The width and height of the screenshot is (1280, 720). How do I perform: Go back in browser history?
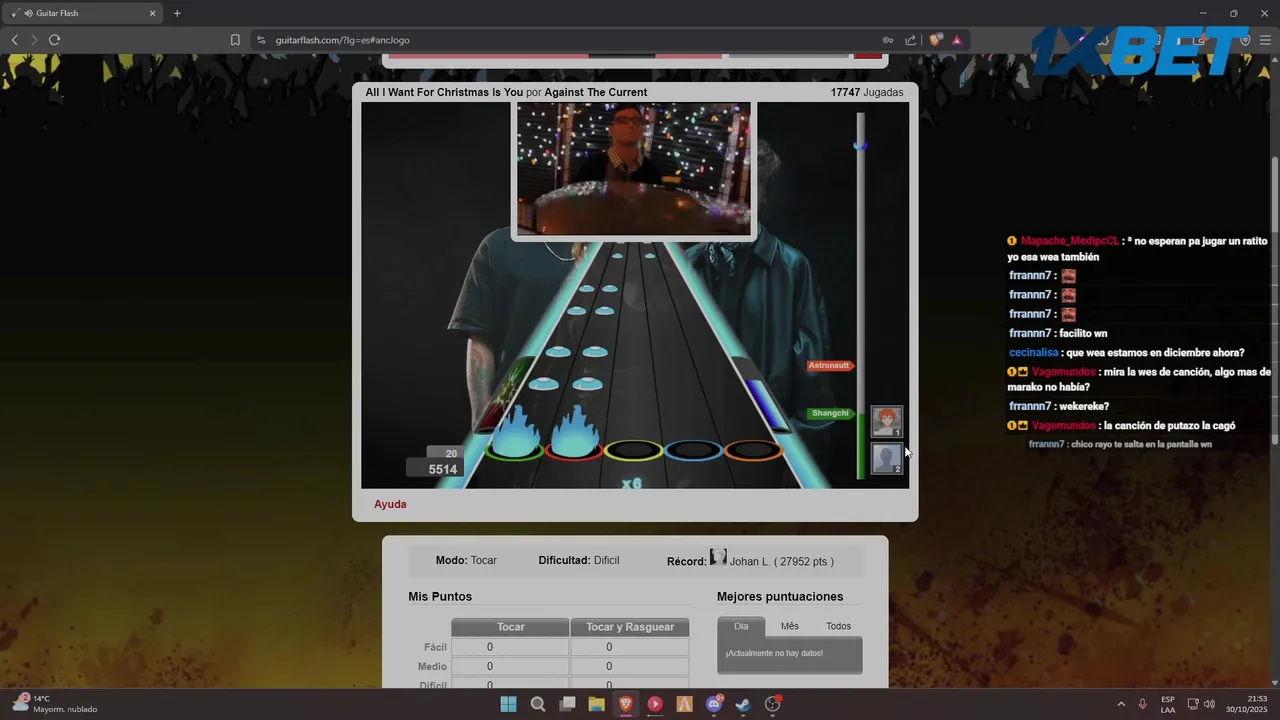[x=15, y=40]
